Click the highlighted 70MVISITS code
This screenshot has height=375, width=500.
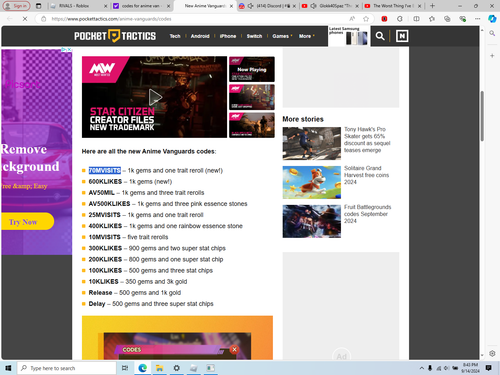point(105,170)
